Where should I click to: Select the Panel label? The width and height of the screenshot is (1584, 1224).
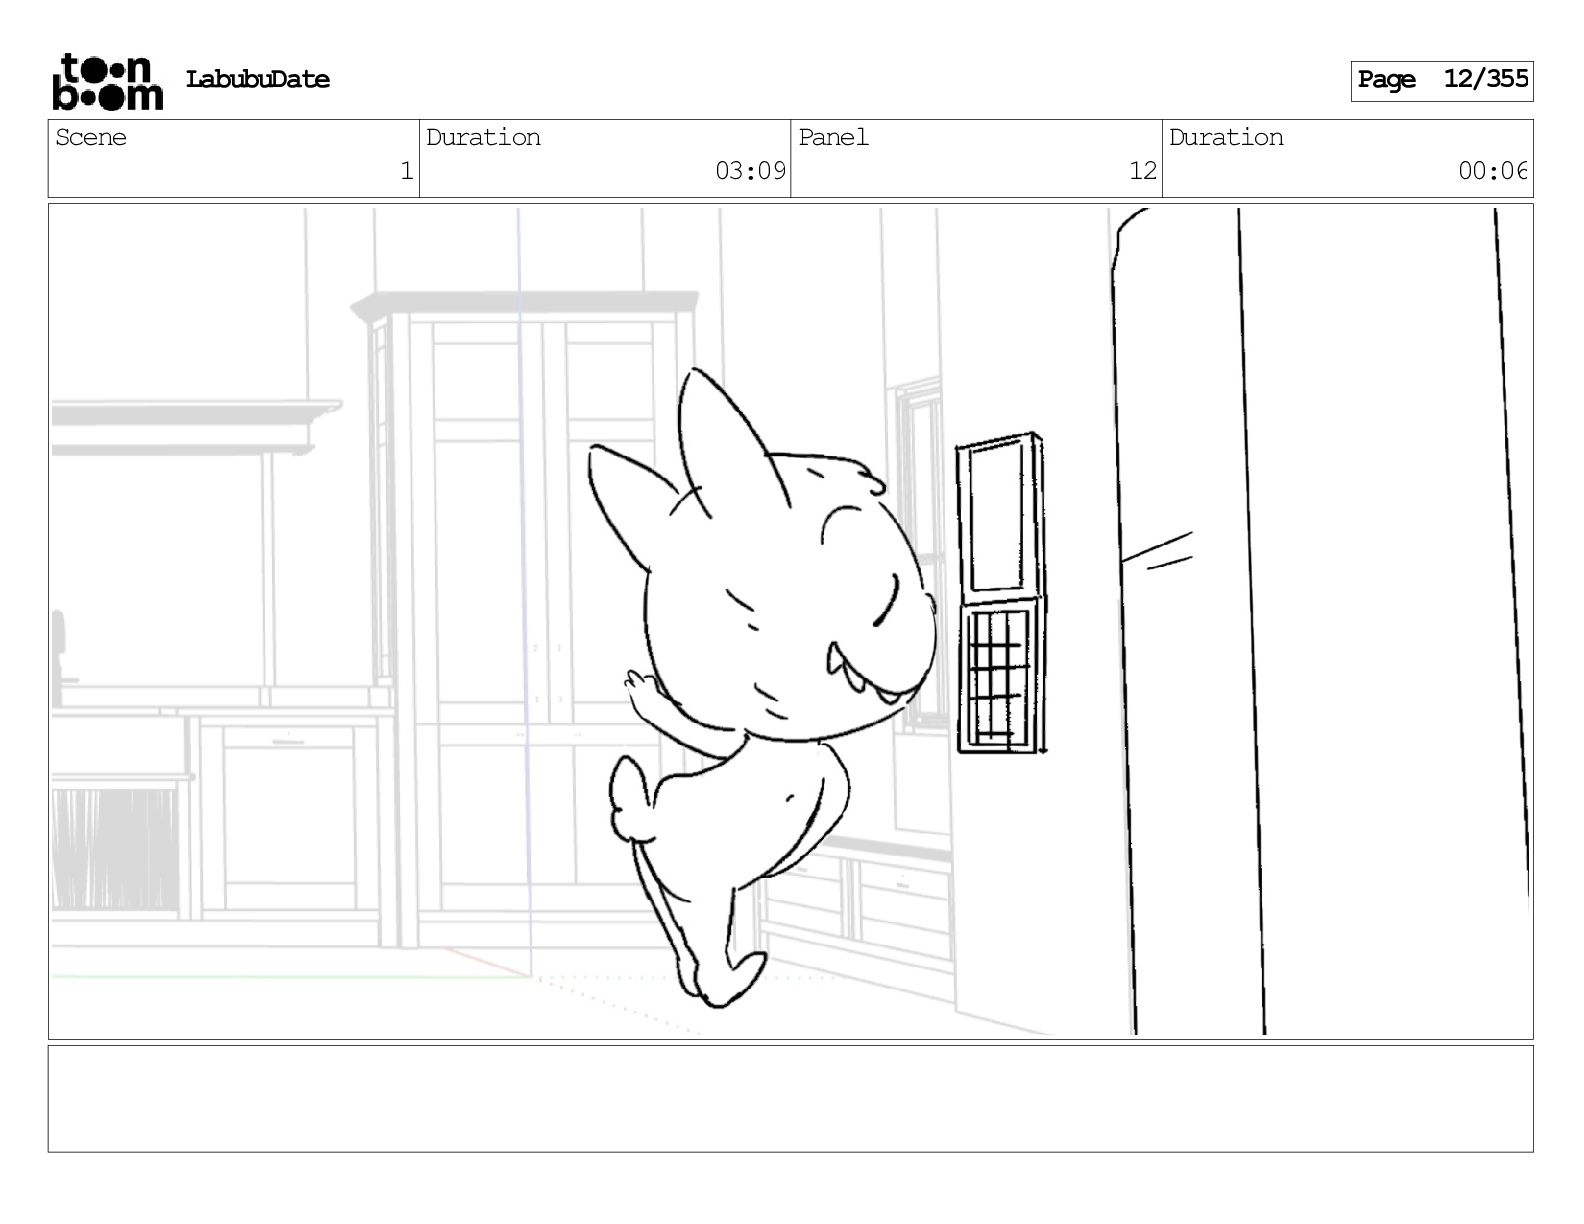(833, 137)
